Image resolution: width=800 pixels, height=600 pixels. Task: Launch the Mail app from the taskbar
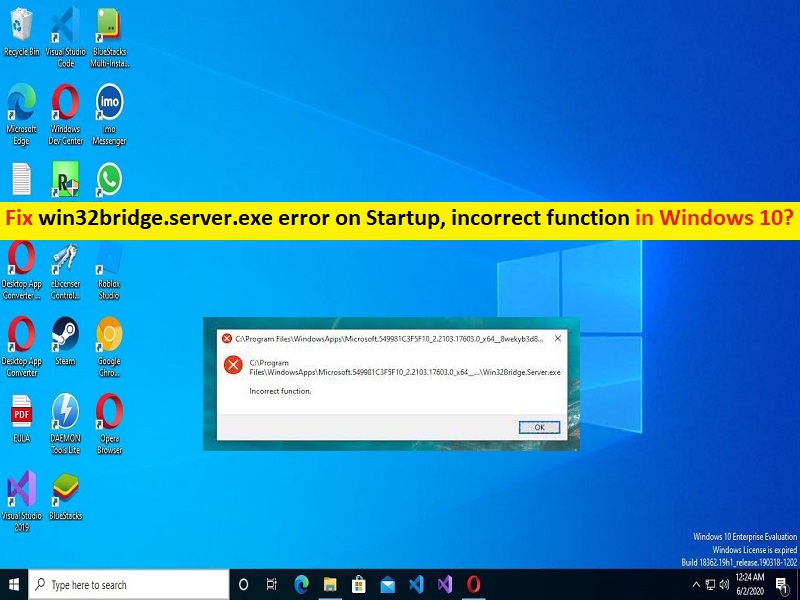[385, 584]
